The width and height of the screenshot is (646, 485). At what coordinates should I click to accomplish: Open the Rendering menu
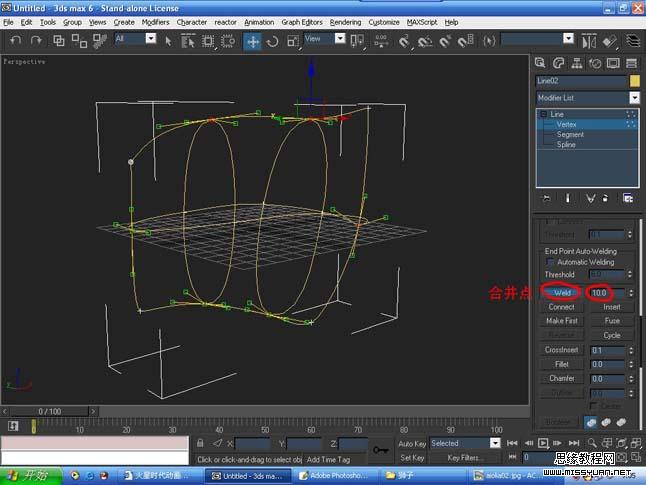[x=345, y=22]
